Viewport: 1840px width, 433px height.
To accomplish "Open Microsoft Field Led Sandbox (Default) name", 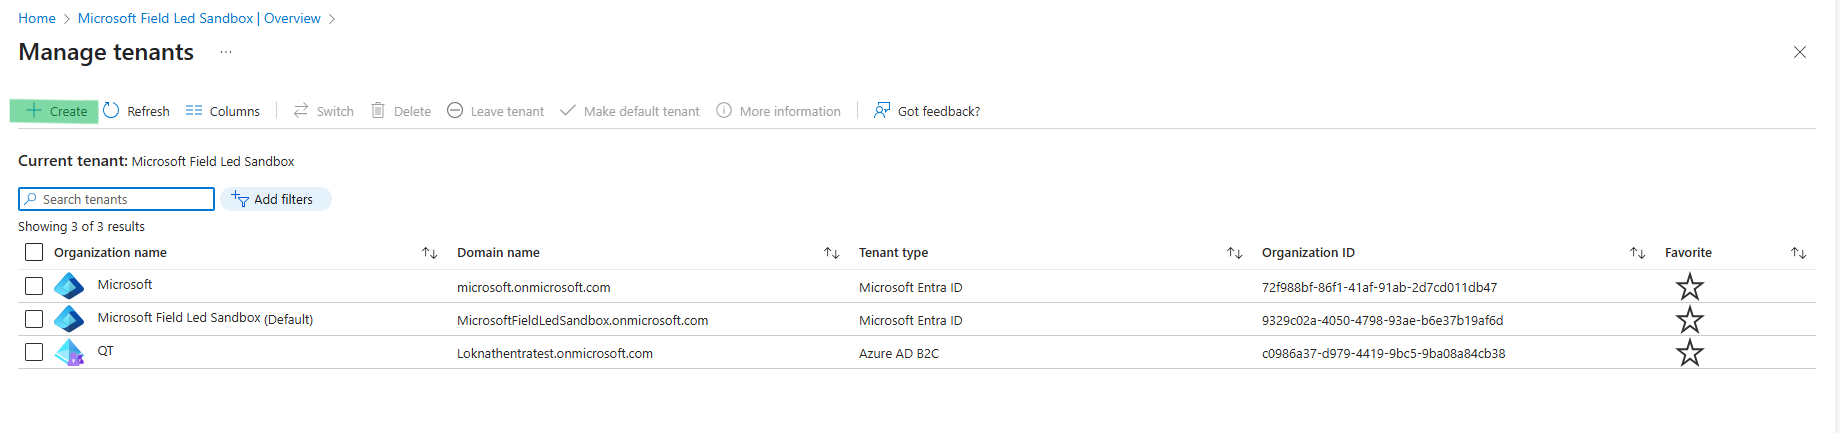I will (x=205, y=318).
